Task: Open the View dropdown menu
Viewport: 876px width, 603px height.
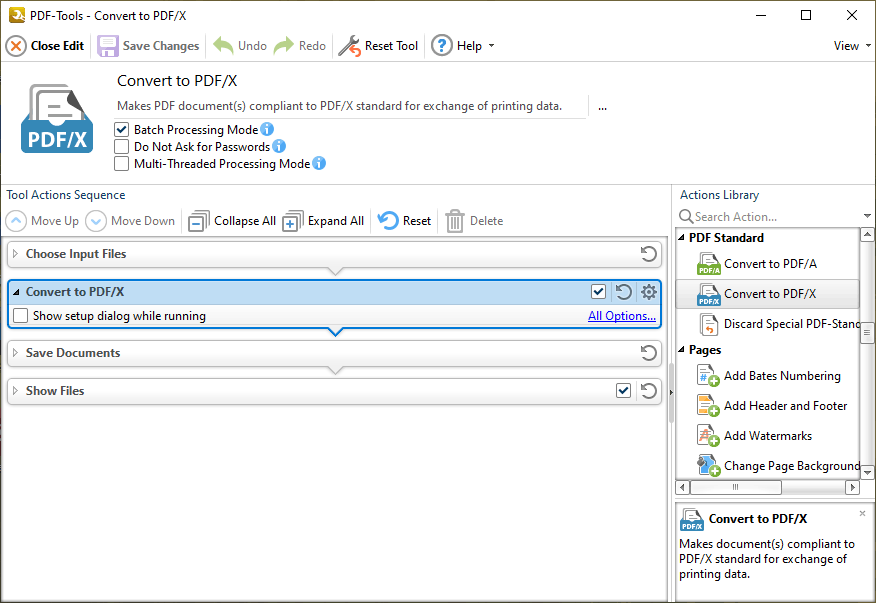Action: point(849,45)
